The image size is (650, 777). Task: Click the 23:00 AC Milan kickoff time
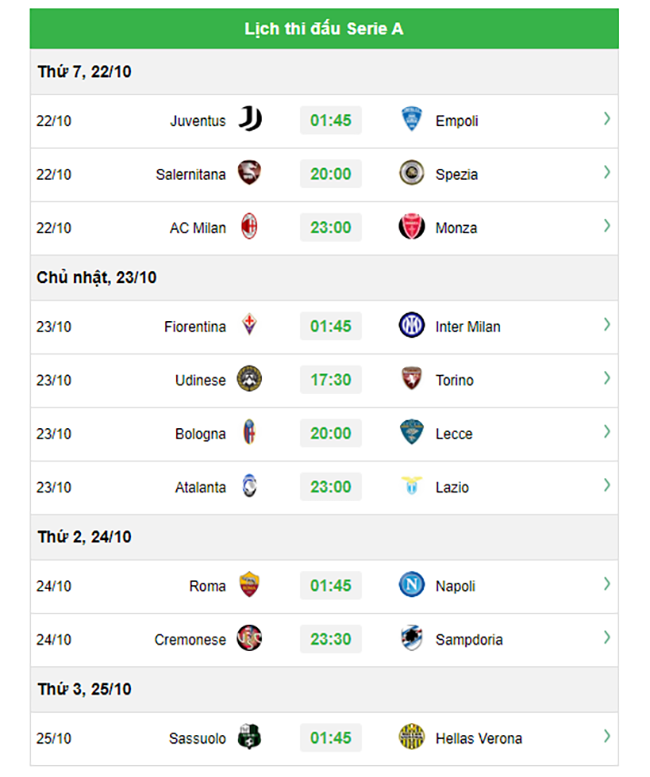click(x=330, y=227)
